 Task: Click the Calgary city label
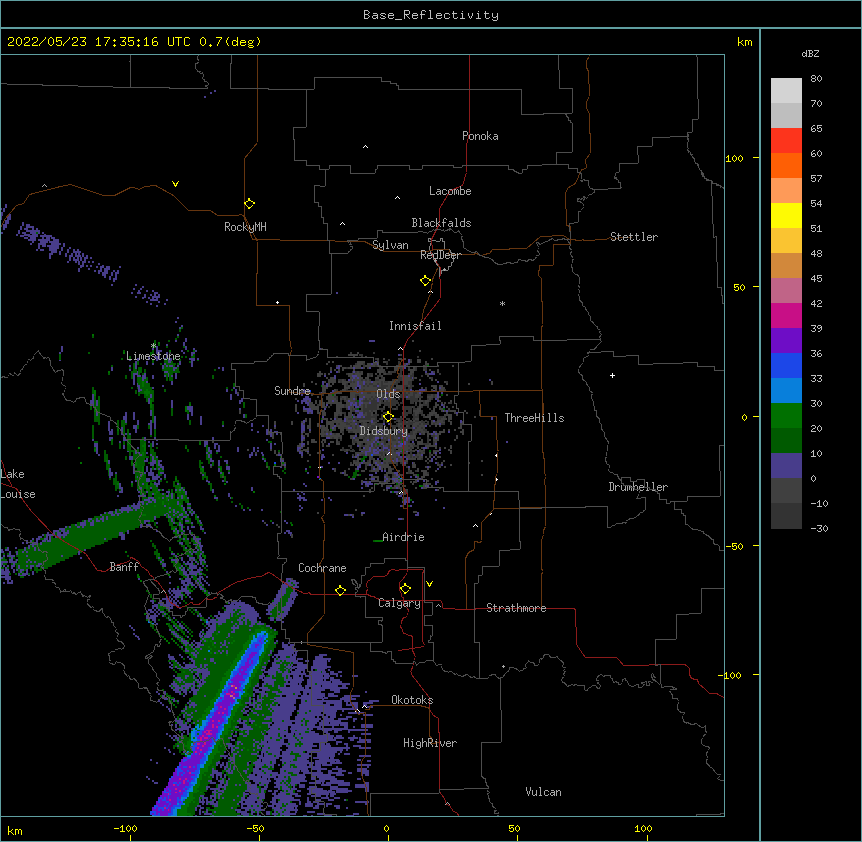tap(399, 603)
